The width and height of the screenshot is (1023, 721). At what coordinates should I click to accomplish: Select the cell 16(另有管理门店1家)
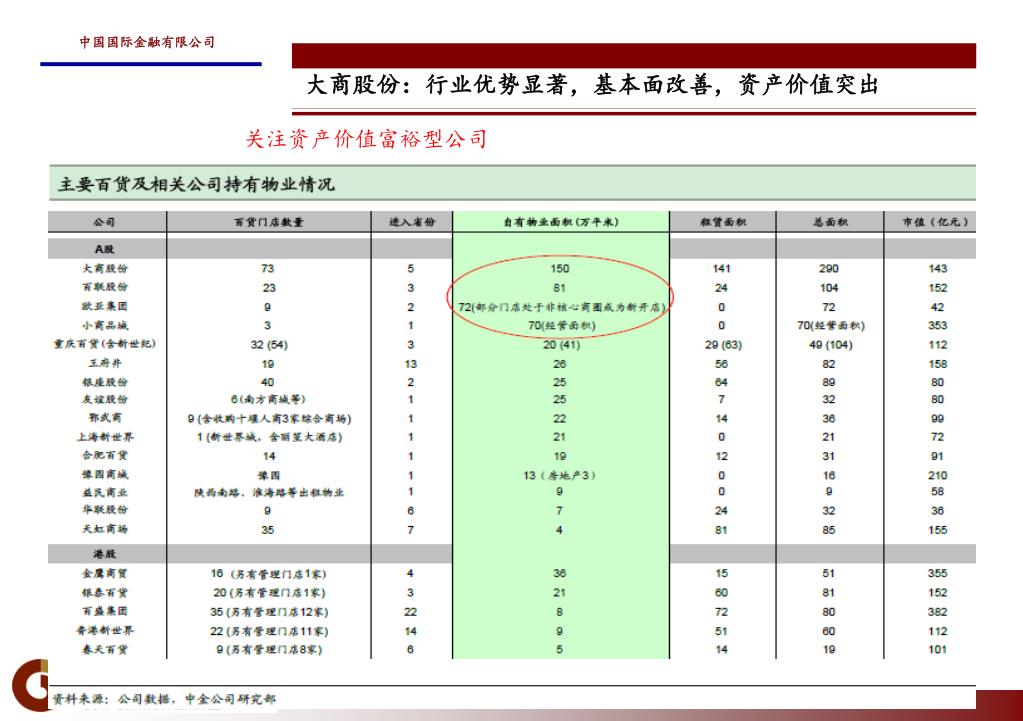(x=268, y=574)
